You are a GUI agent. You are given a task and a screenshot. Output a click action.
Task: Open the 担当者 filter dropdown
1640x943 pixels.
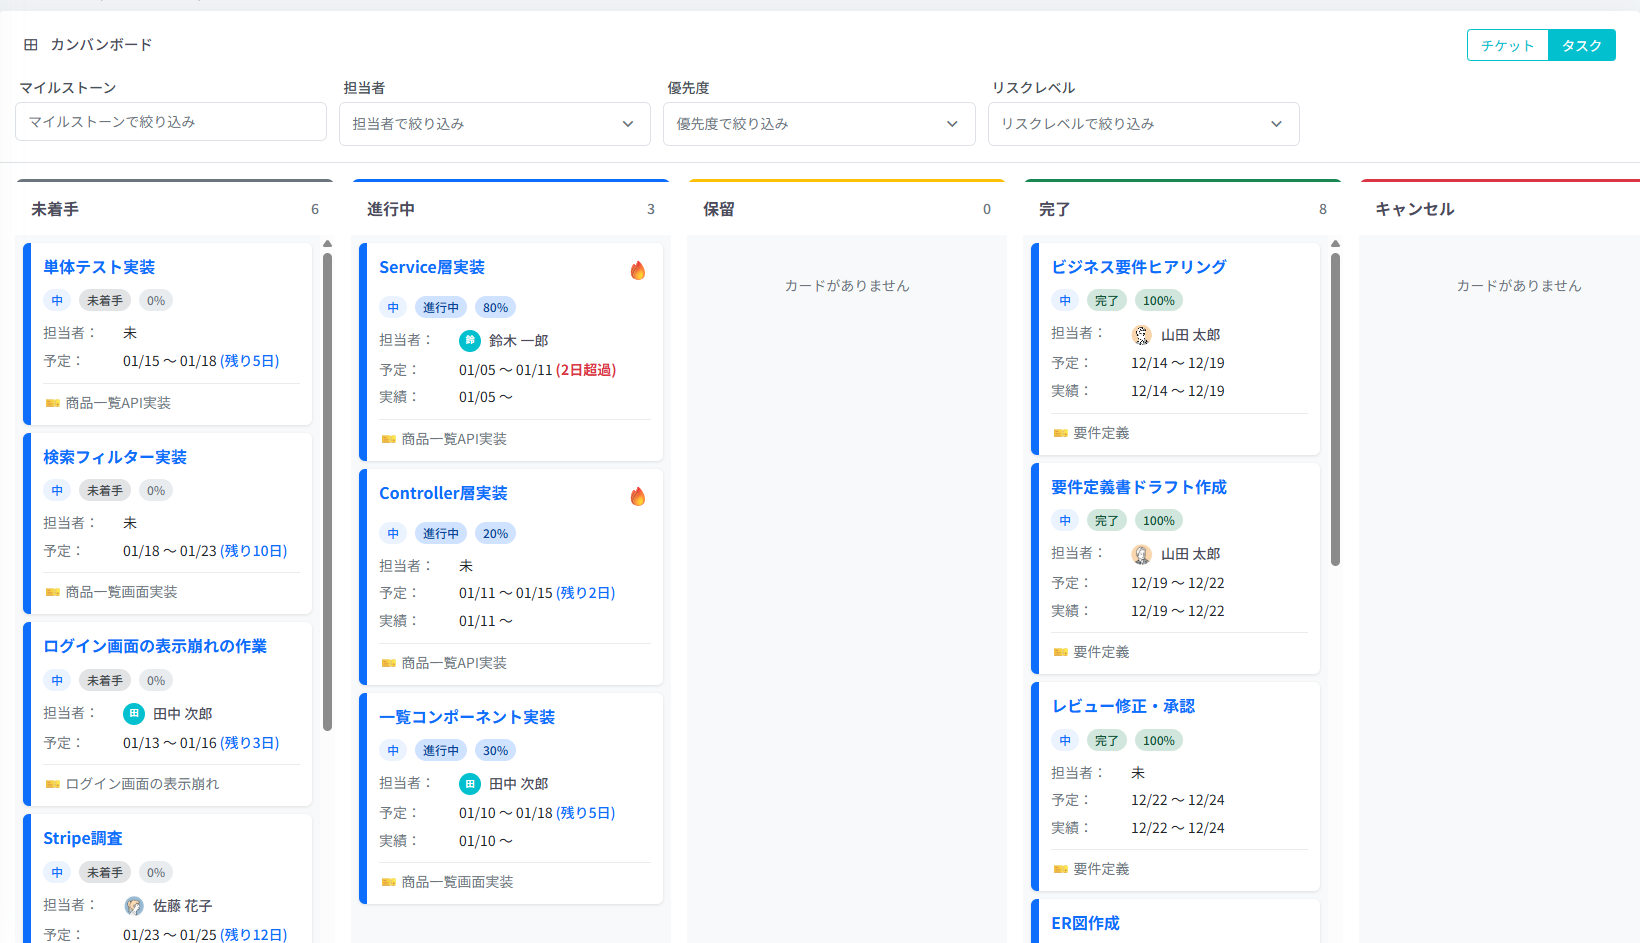(x=494, y=124)
